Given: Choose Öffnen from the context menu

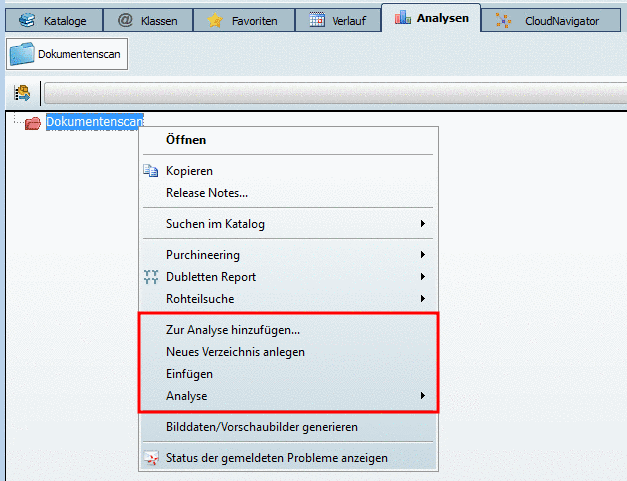Looking at the screenshot, I should (288, 140).
